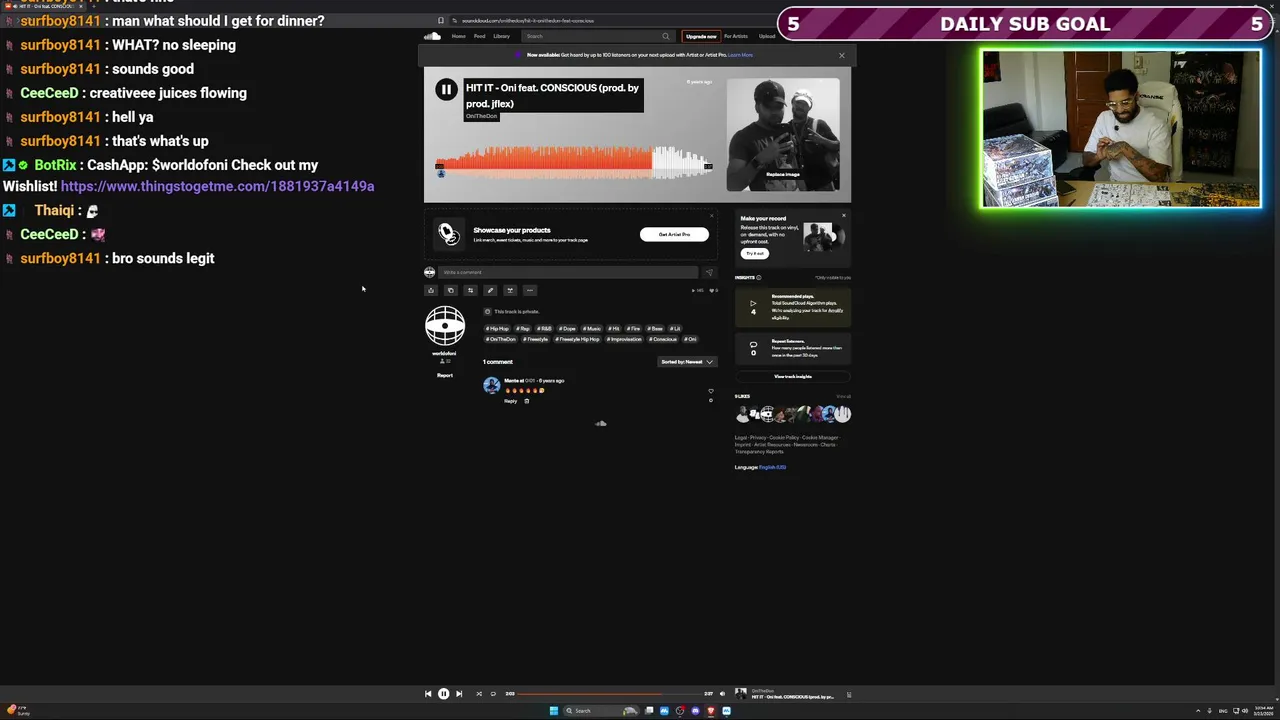Open the Feed tab in SoundCloud
The width and height of the screenshot is (1280, 720).
pos(479,36)
